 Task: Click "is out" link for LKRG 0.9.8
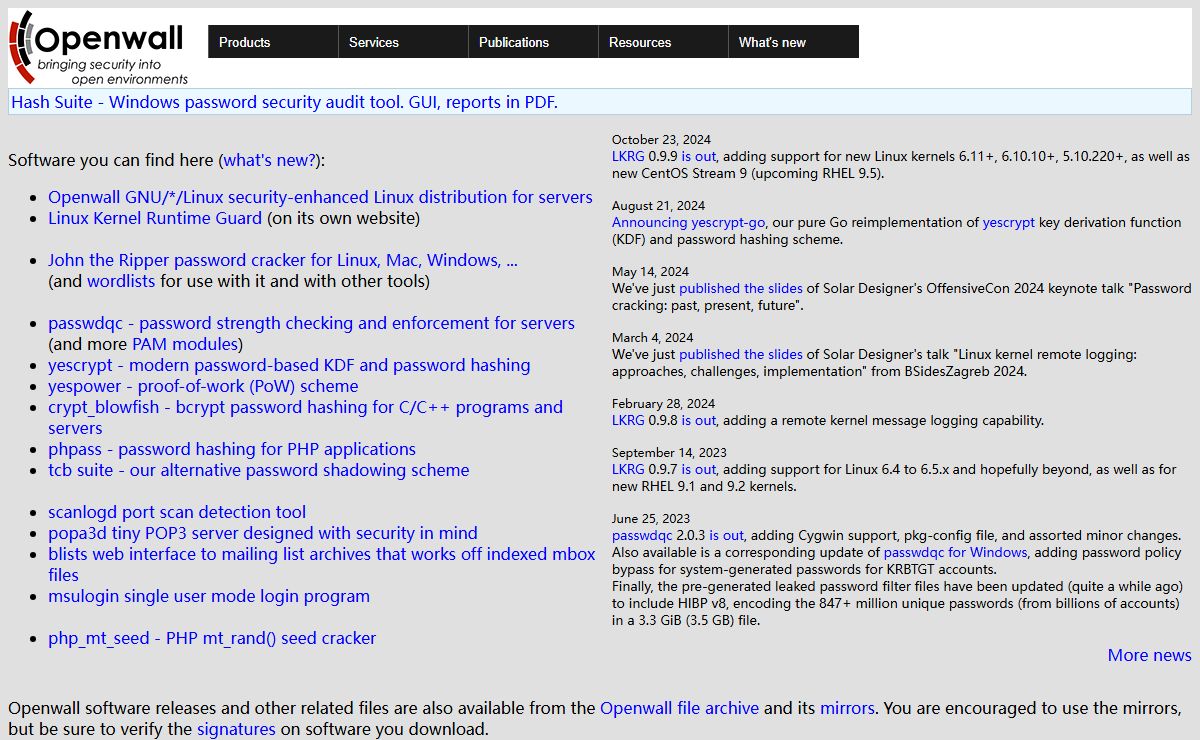click(699, 420)
